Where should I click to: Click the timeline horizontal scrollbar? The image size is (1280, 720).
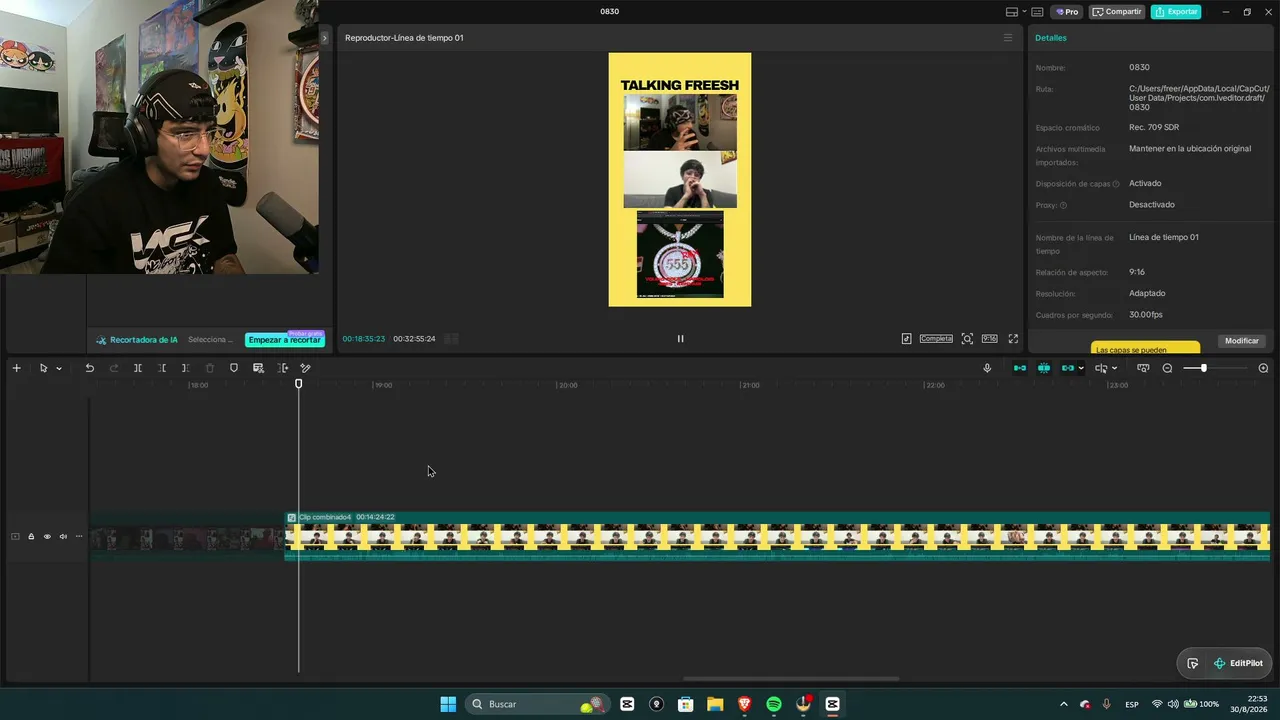tap(791, 679)
